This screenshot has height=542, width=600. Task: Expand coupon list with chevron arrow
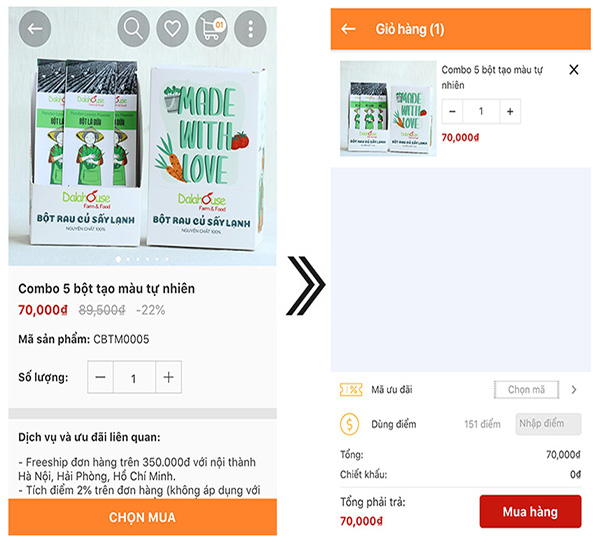(x=573, y=390)
